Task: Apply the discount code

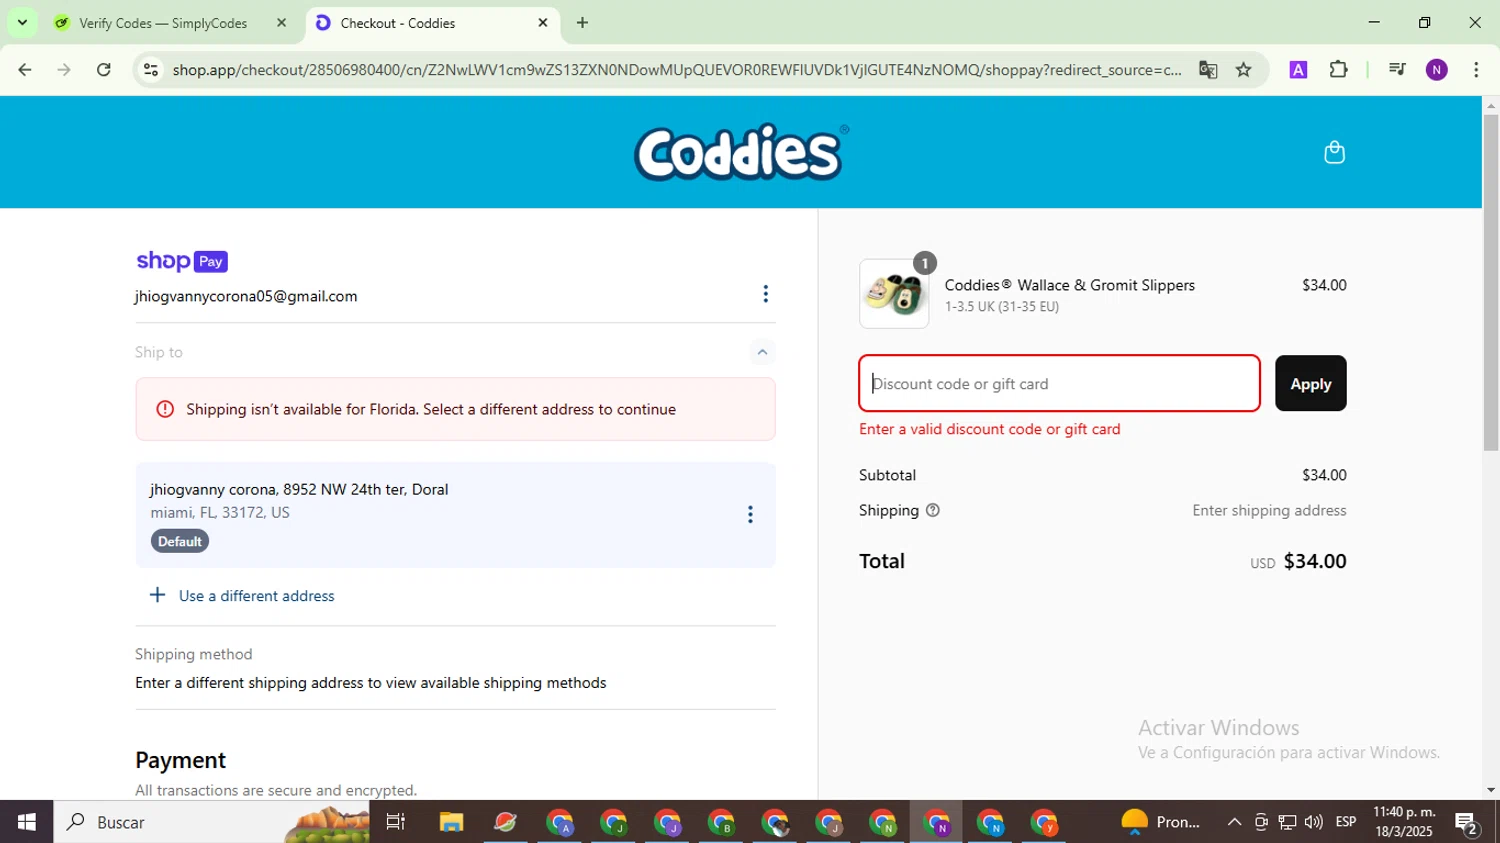Action: pos(1310,383)
